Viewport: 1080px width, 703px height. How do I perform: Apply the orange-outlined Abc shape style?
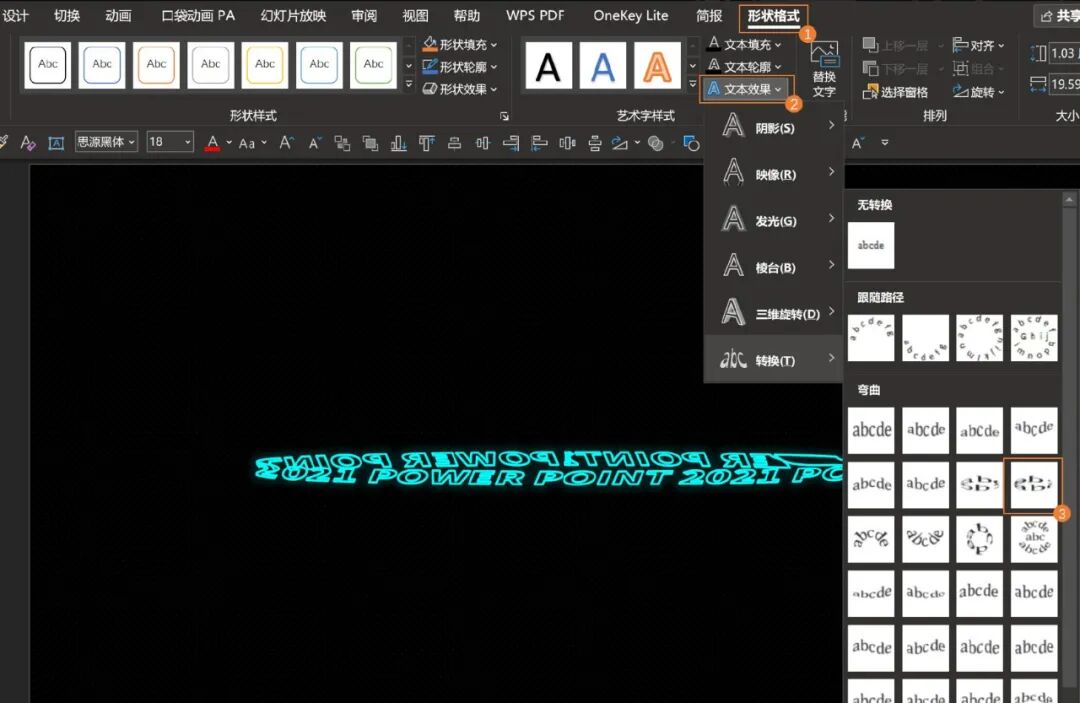pos(156,65)
